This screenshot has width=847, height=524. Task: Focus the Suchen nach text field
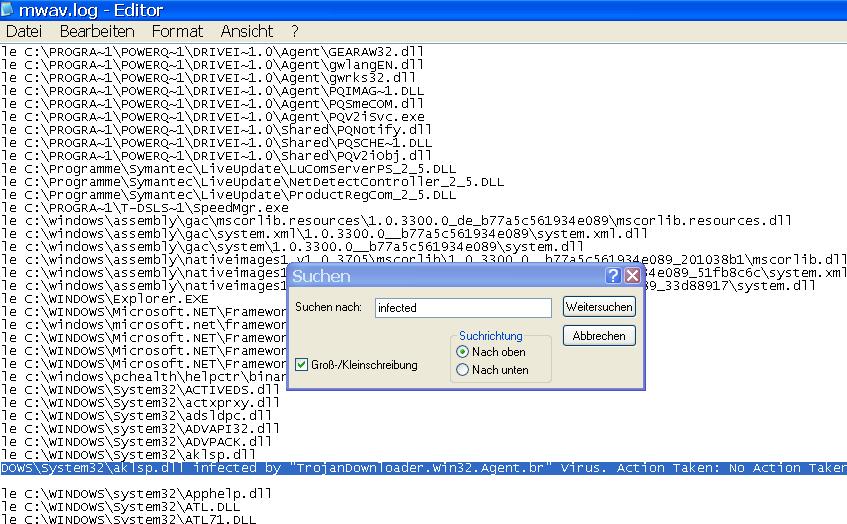462,308
